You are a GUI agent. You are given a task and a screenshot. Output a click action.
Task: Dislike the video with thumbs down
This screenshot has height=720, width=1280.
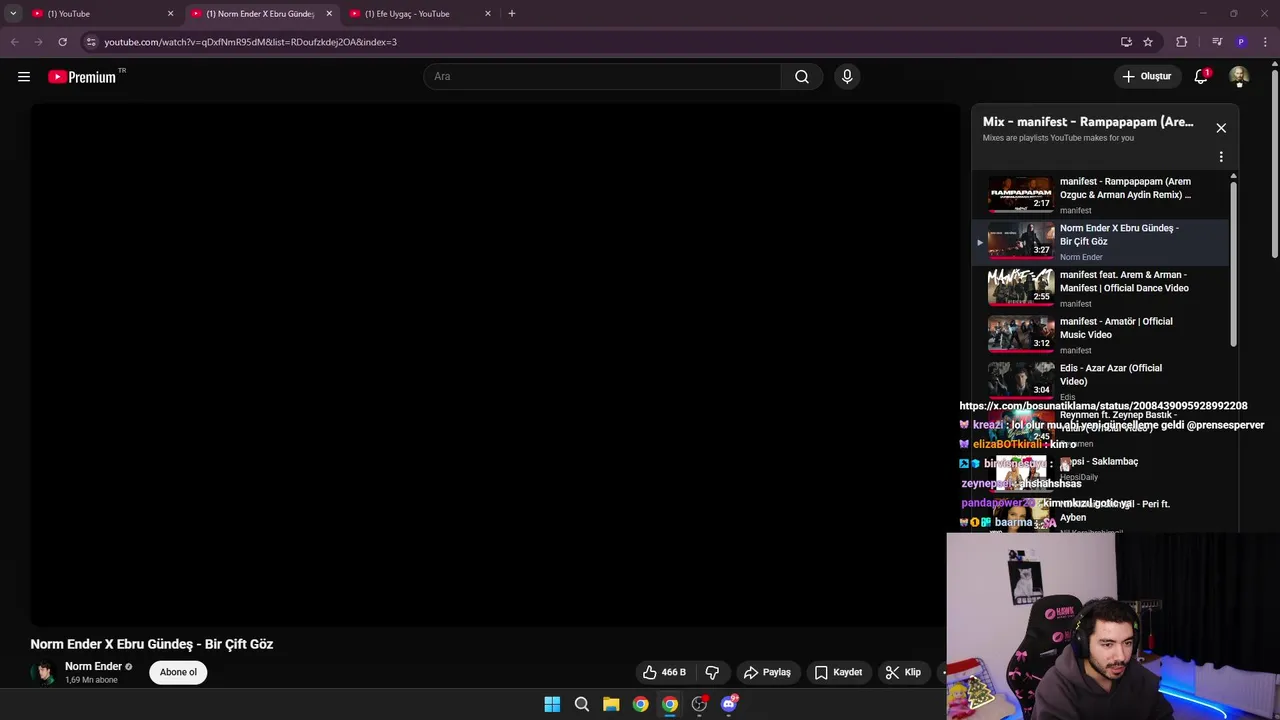(712, 672)
